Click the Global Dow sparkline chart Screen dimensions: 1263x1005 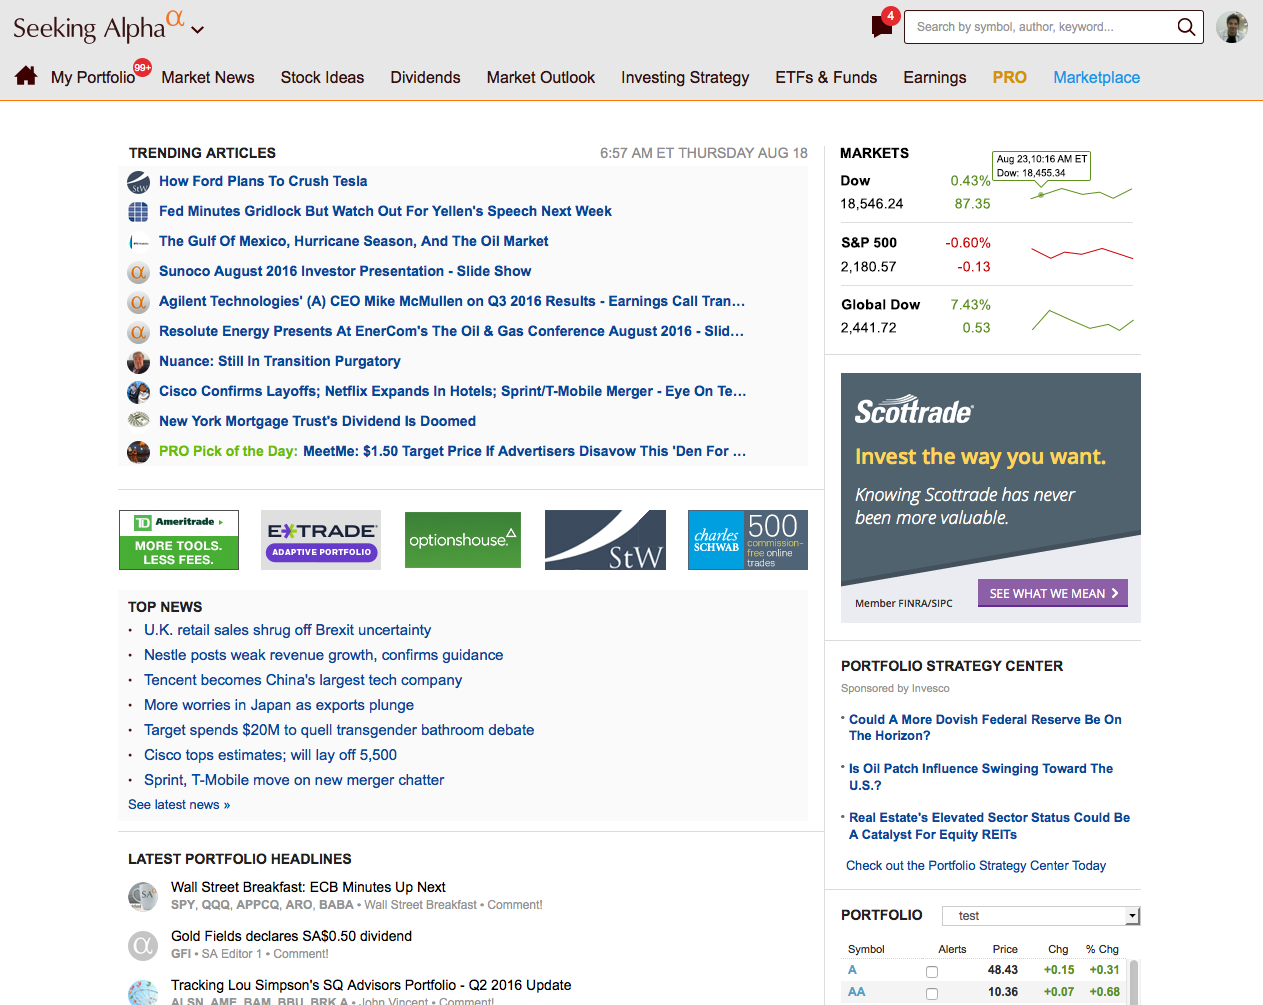click(x=1082, y=320)
